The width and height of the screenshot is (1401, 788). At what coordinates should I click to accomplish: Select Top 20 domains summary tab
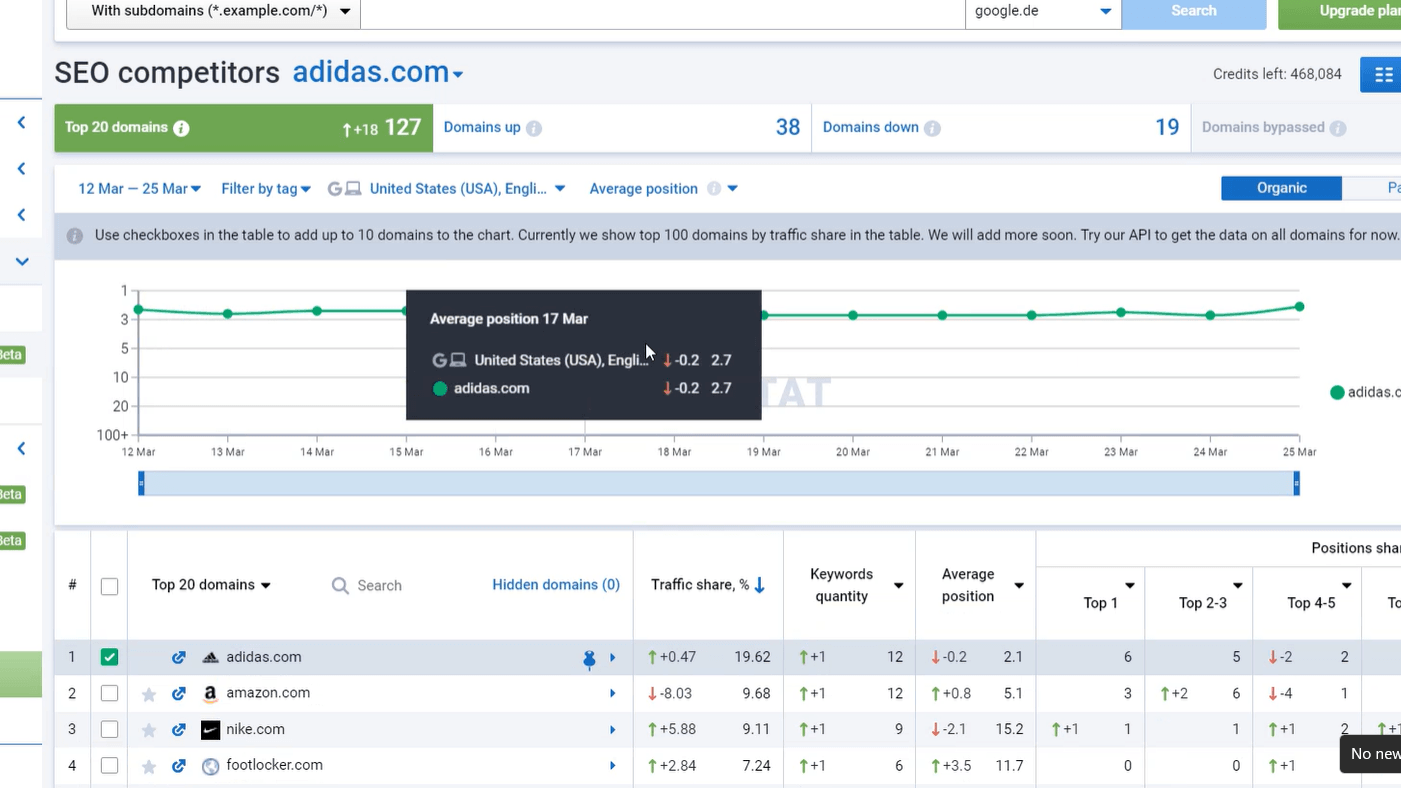point(244,128)
